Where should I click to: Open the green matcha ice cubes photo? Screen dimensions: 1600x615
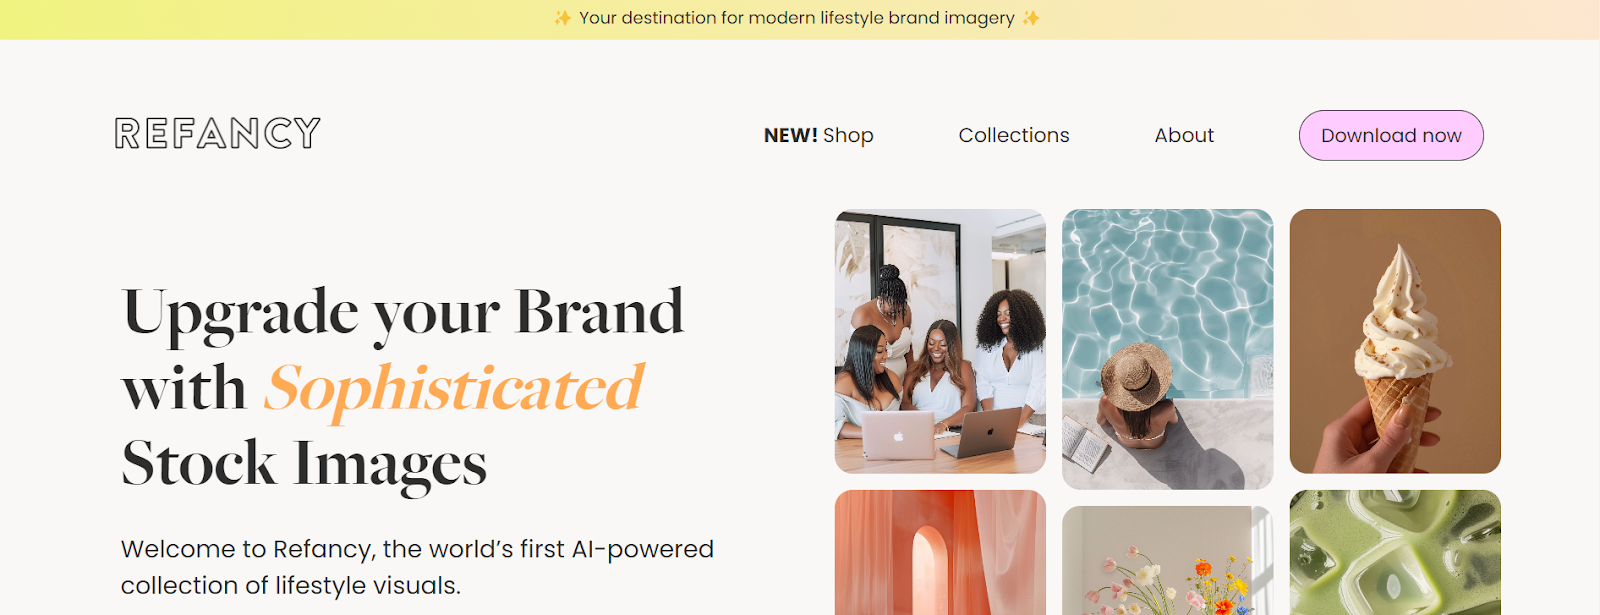[x=1395, y=552]
